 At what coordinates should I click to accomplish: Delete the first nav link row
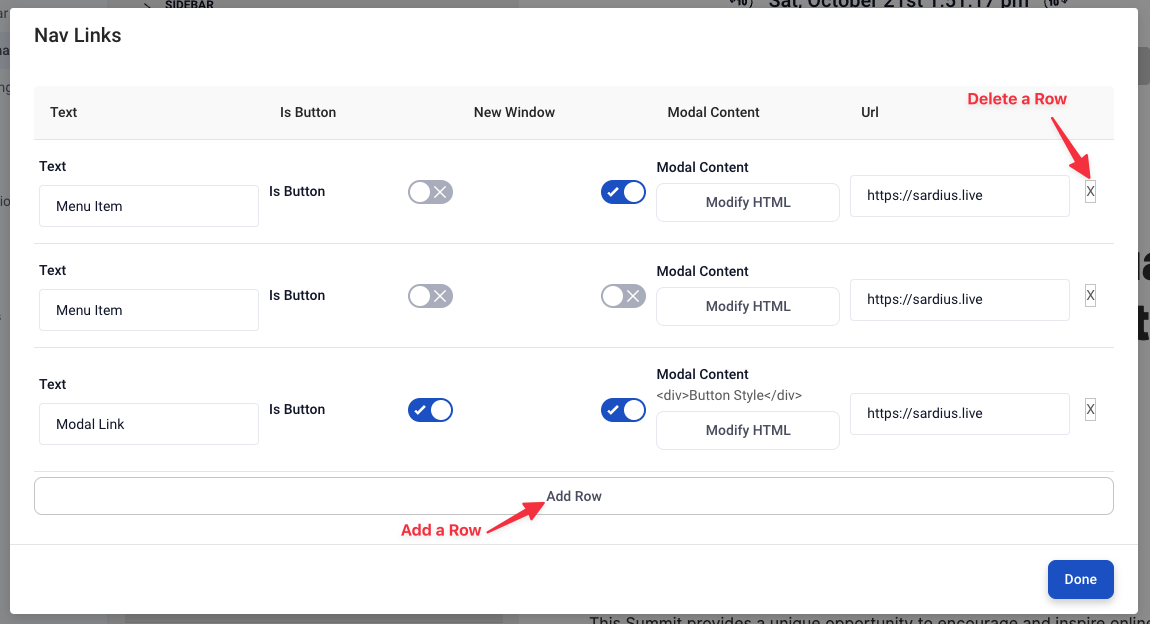[1090, 191]
